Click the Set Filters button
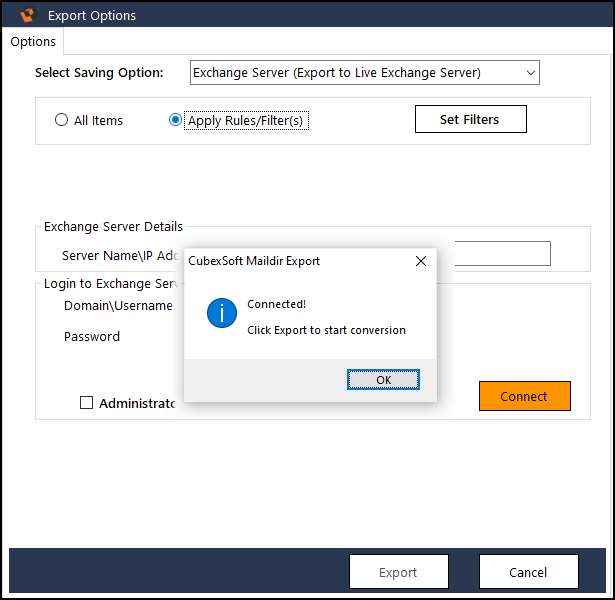This screenshot has width=615, height=600. point(471,119)
